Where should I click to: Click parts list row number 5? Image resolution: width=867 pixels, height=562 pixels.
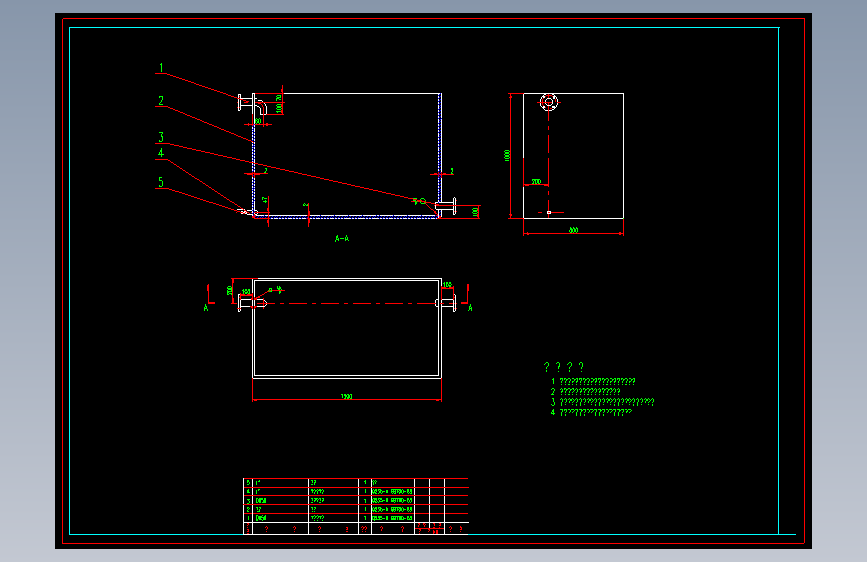pos(356,482)
